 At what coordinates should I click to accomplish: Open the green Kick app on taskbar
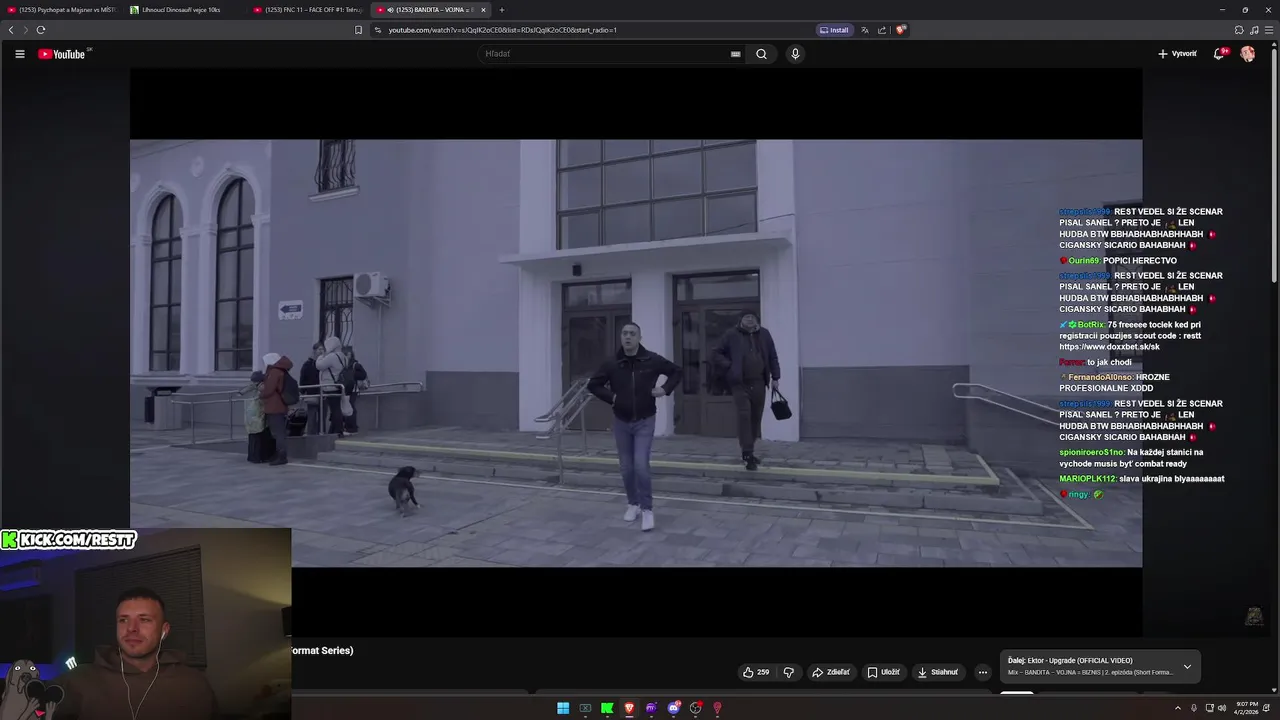click(607, 708)
